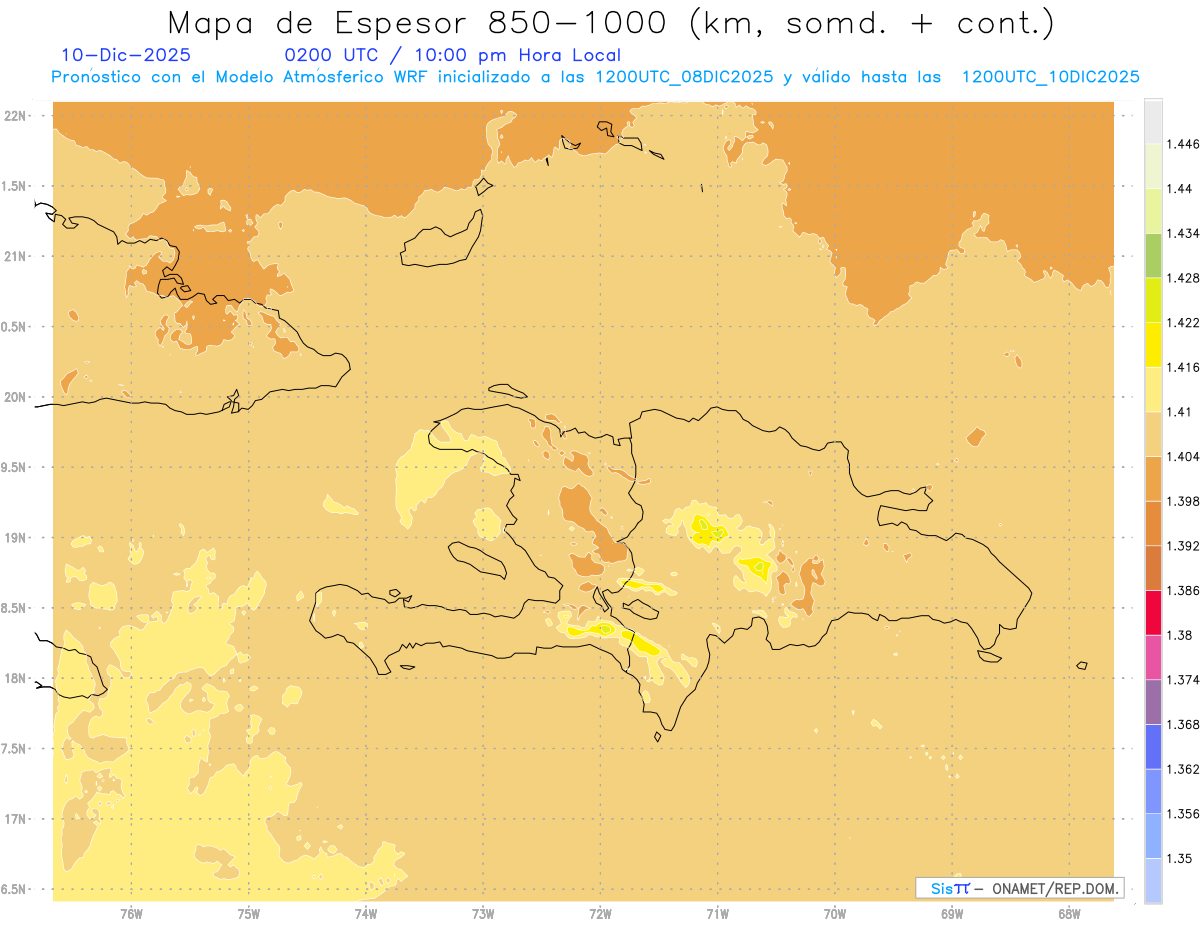
Task: Click the legend value 1.398
Action: 1184,501
